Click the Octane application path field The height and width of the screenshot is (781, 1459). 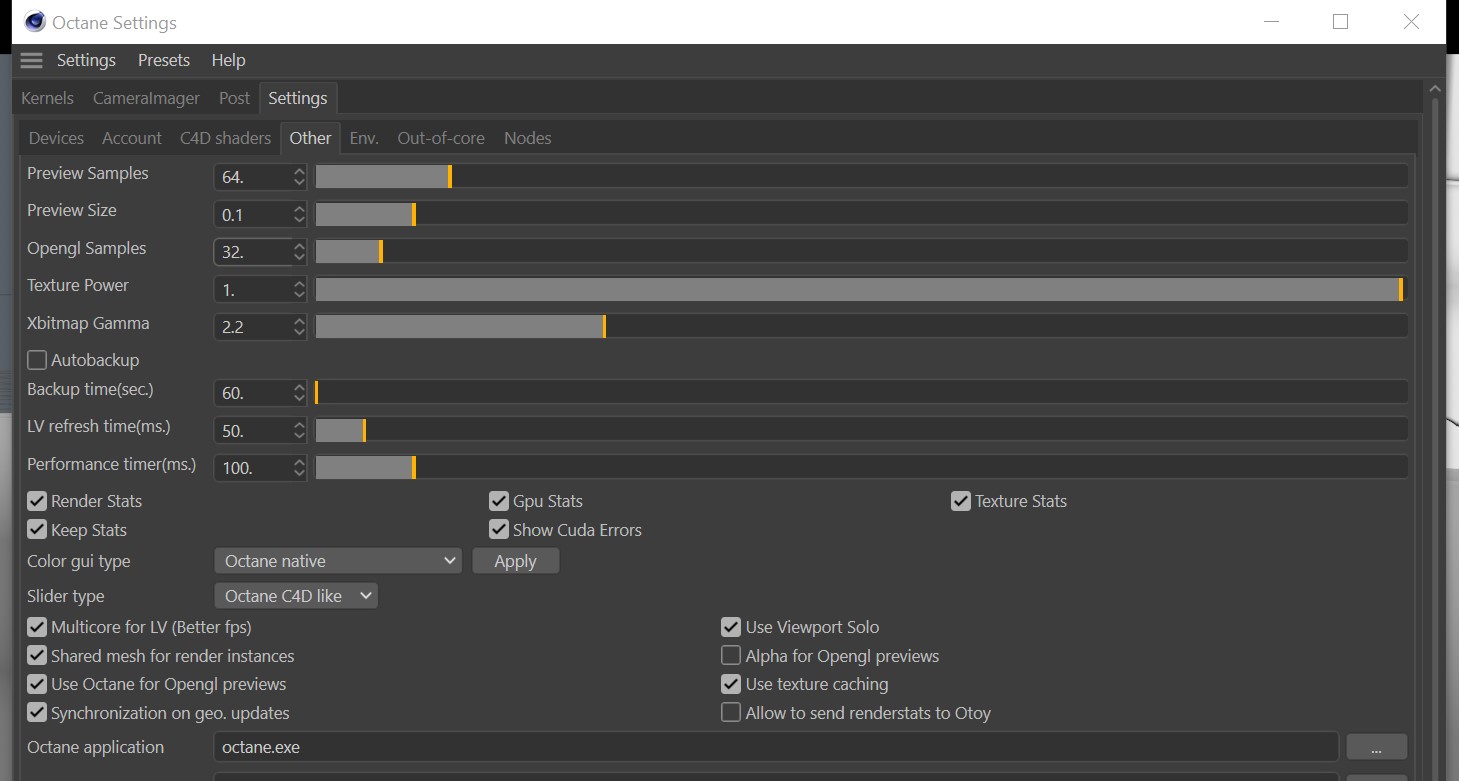coord(775,747)
